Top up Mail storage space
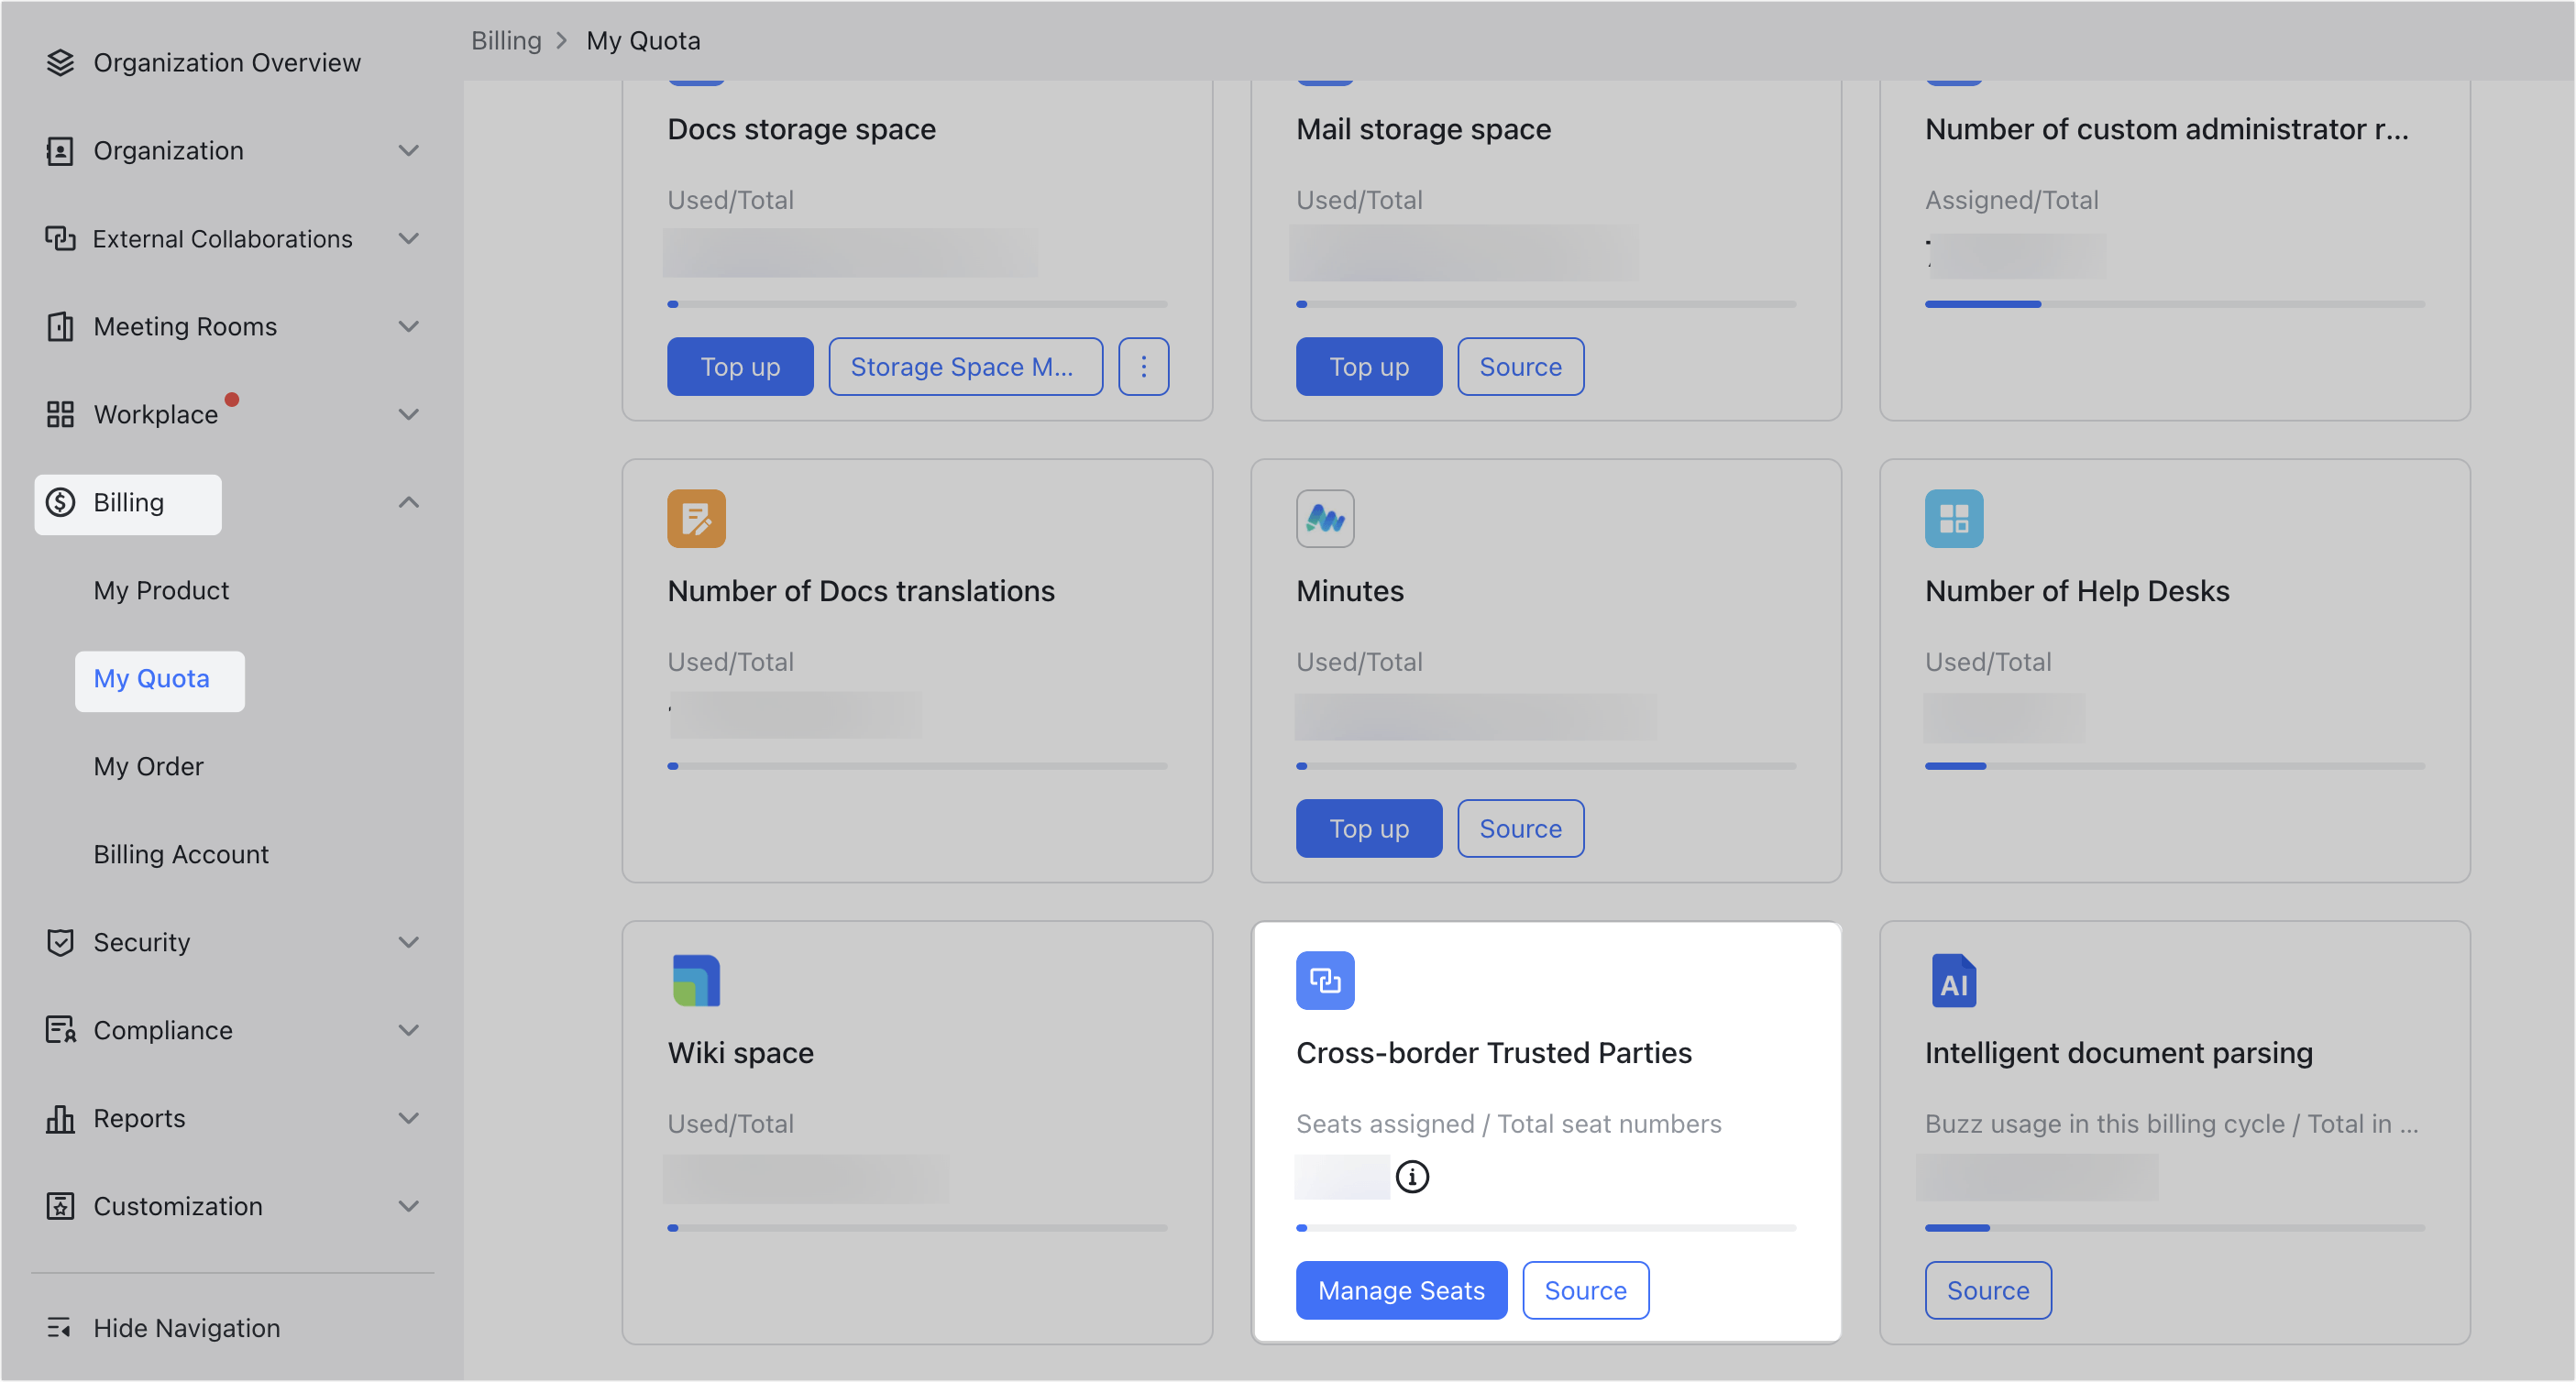The image size is (2576, 1382). point(1369,367)
